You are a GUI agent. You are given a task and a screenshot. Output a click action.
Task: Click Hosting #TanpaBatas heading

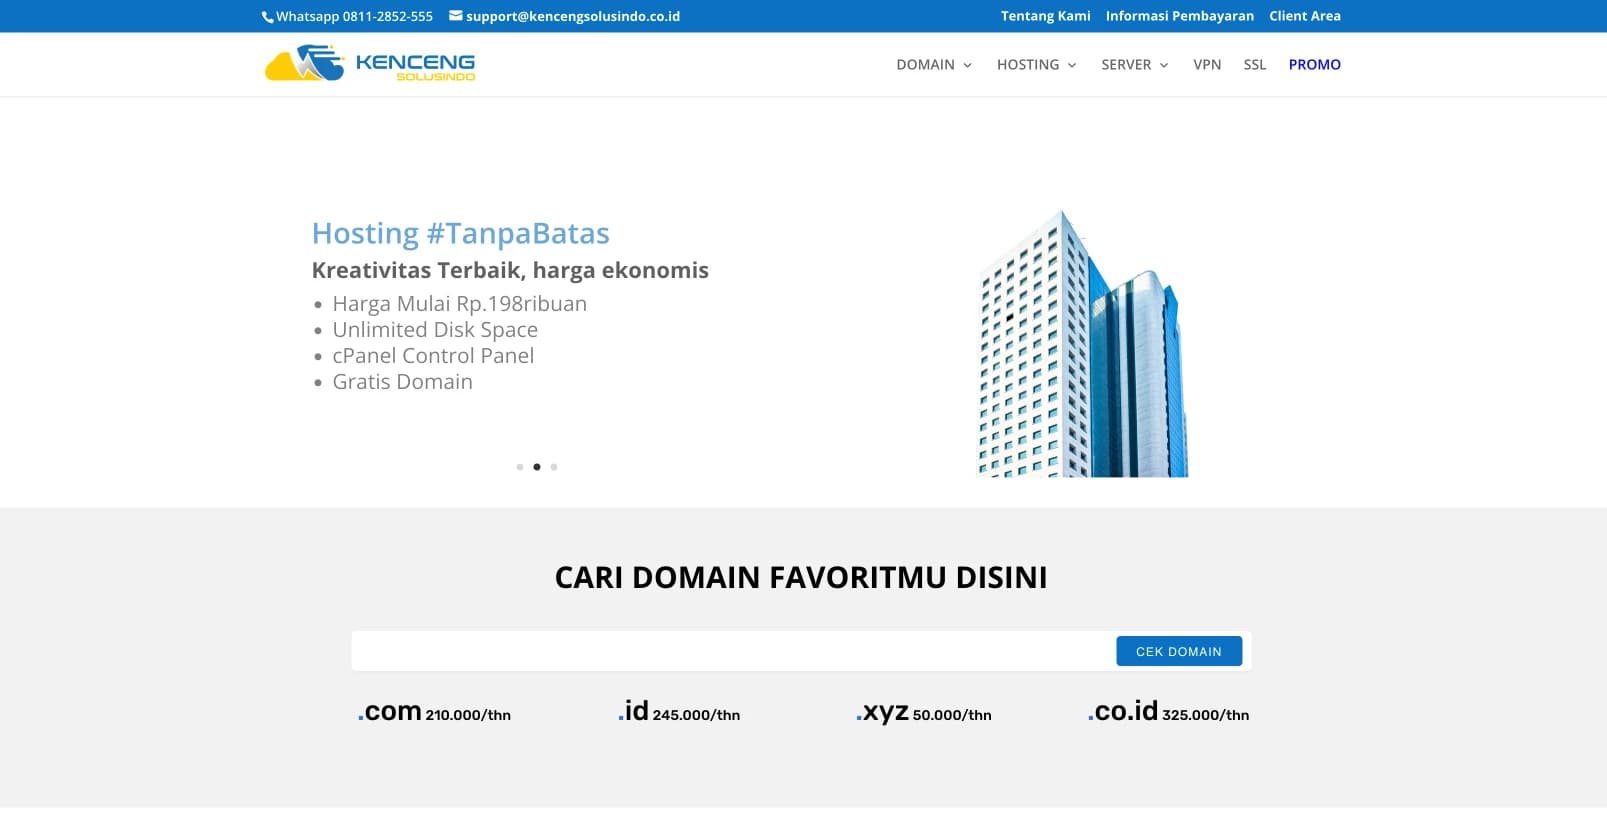[x=461, y=233]
